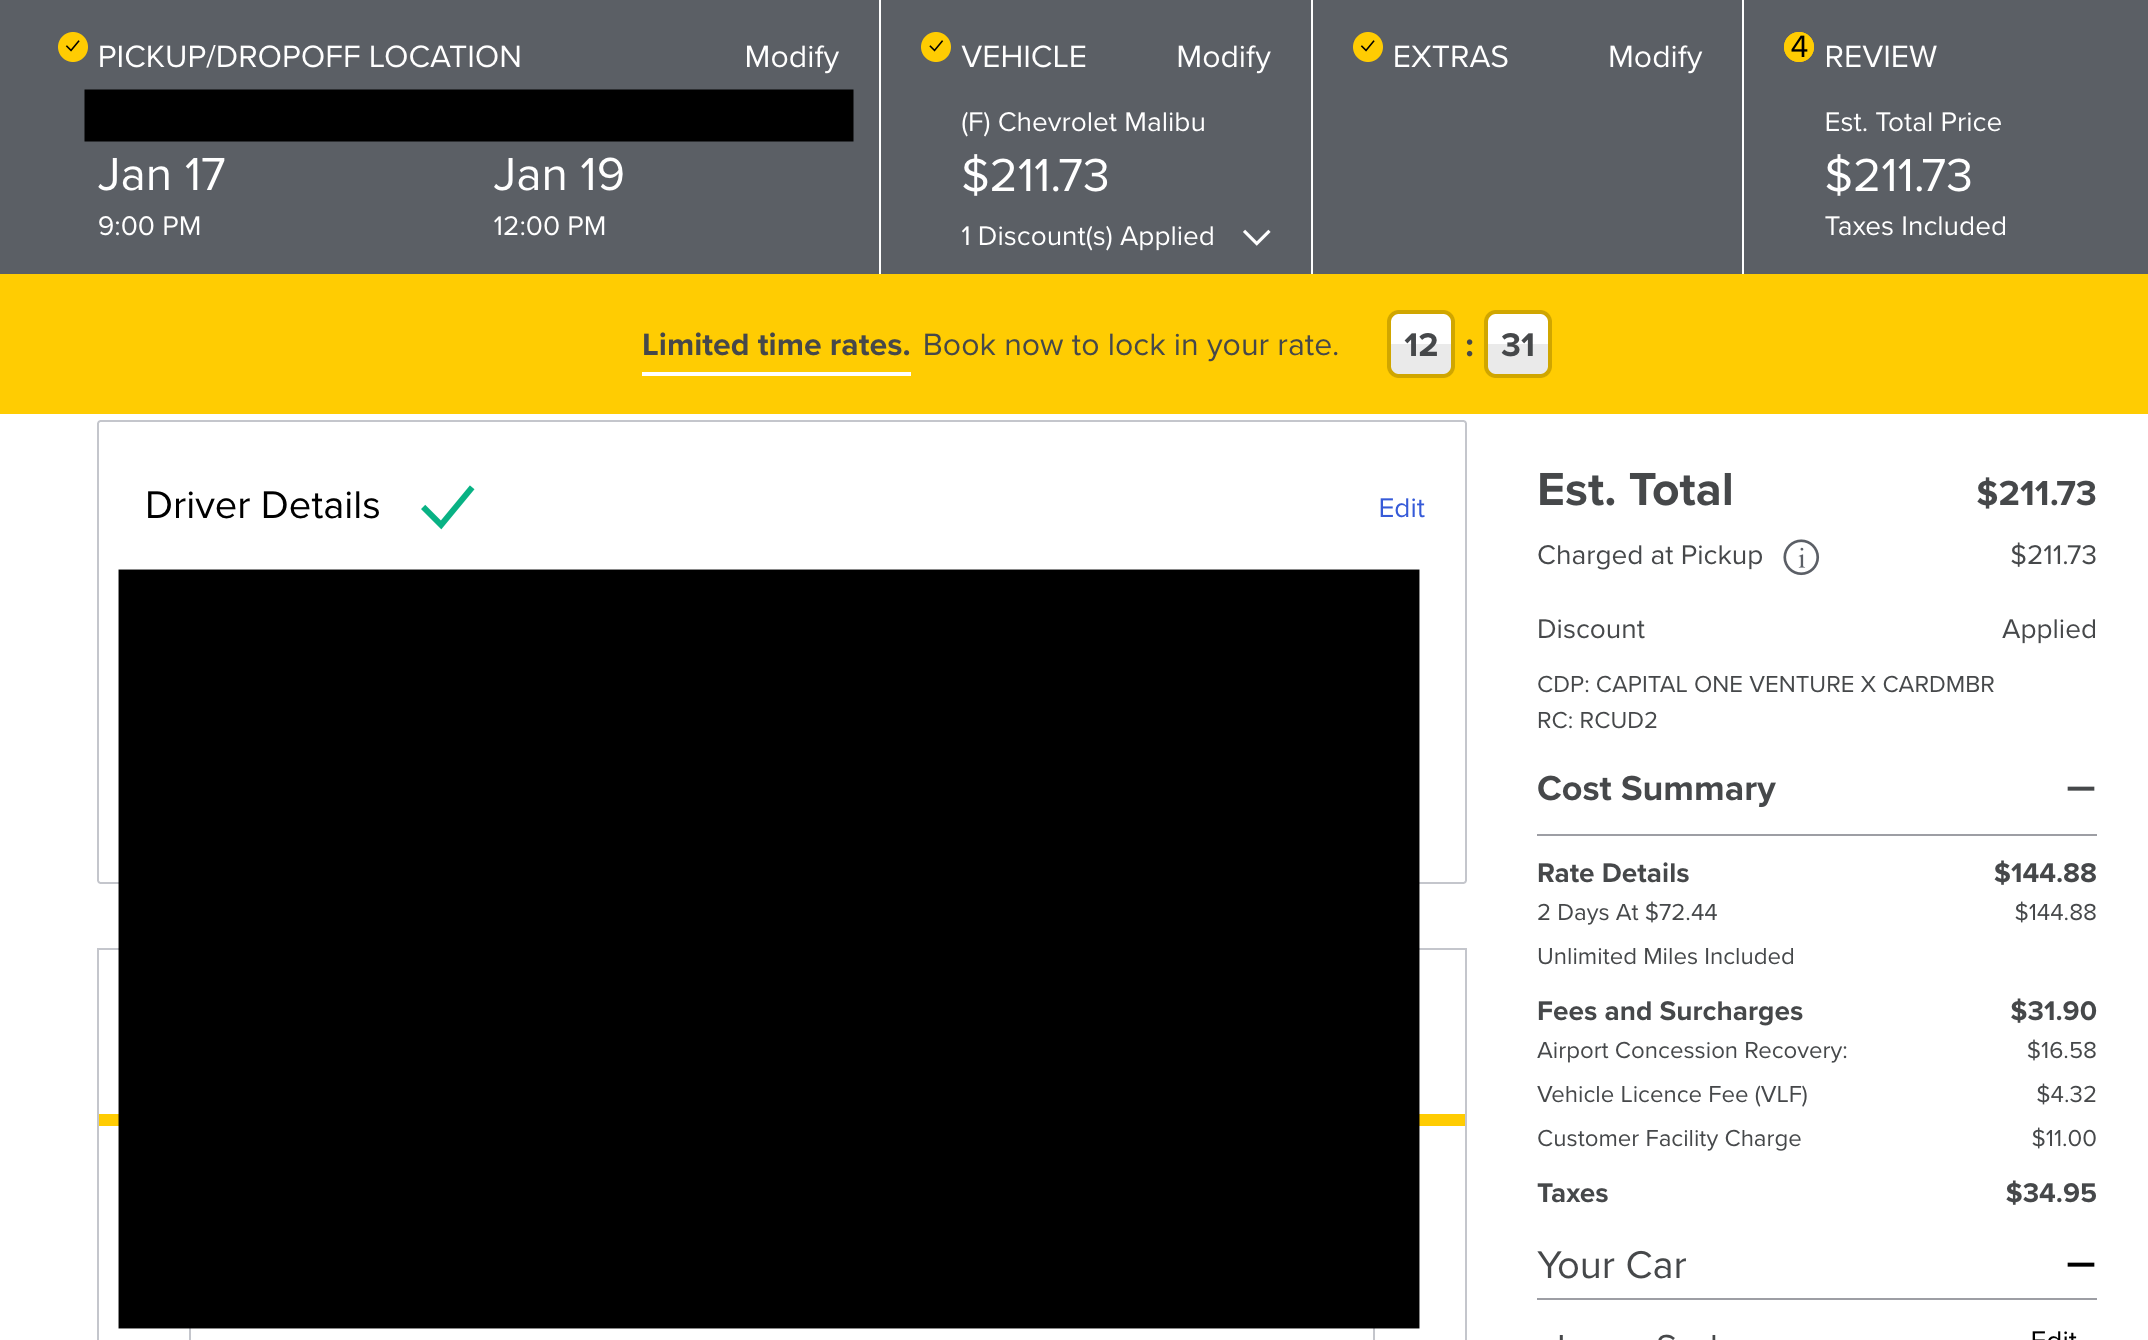
Task: Open the Limited time rates link
Action: click(x=775, y=345)
